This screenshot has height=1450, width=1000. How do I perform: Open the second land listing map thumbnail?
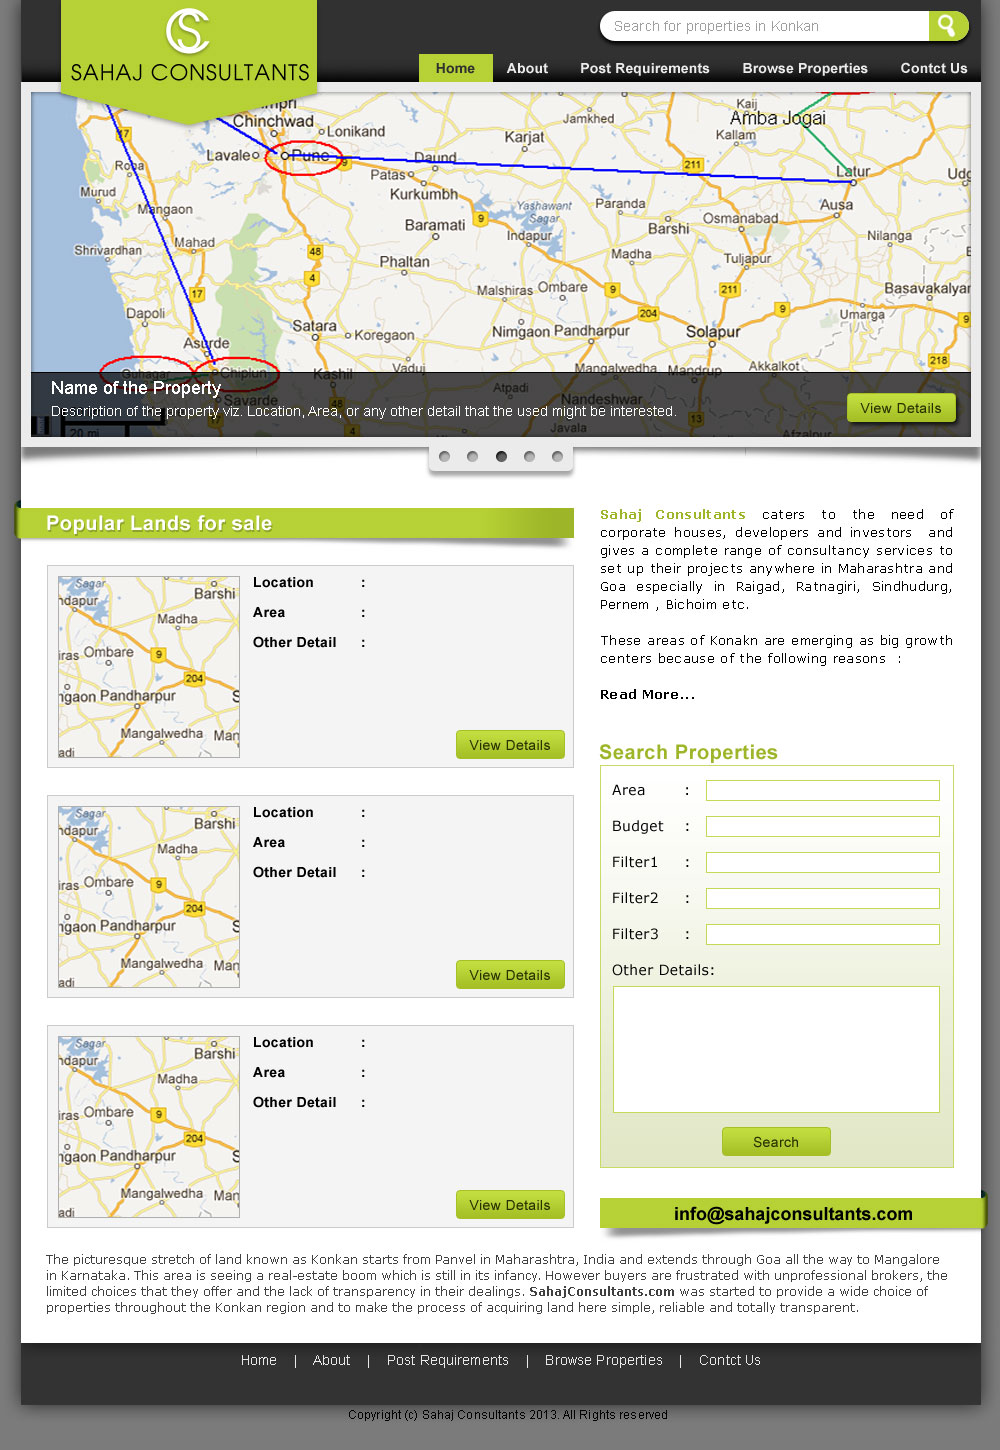coord(149,897)
